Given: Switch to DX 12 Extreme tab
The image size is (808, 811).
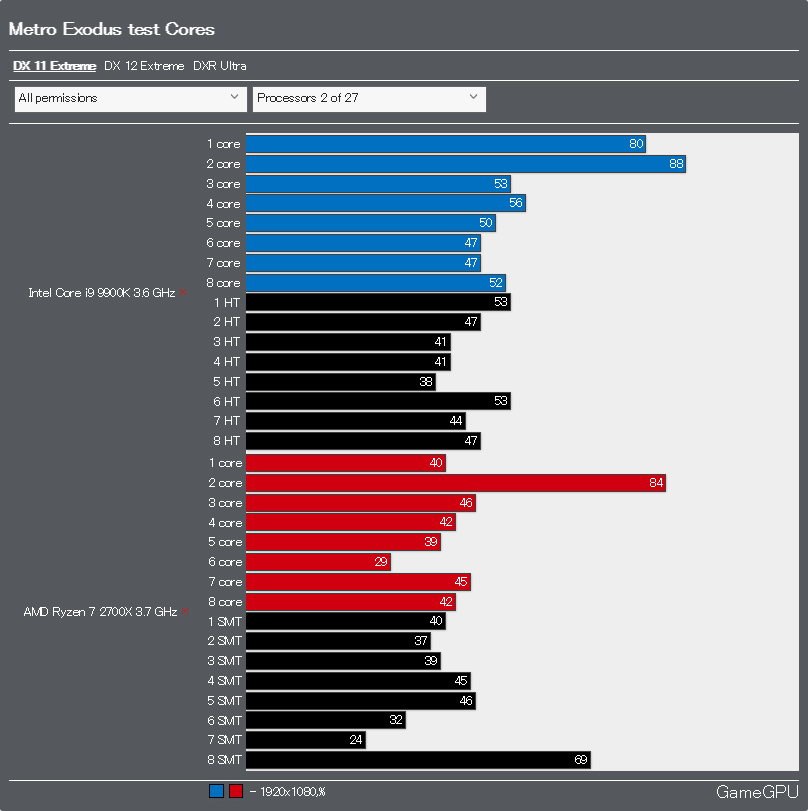Looking at the screenshot, I should (144, 66).
